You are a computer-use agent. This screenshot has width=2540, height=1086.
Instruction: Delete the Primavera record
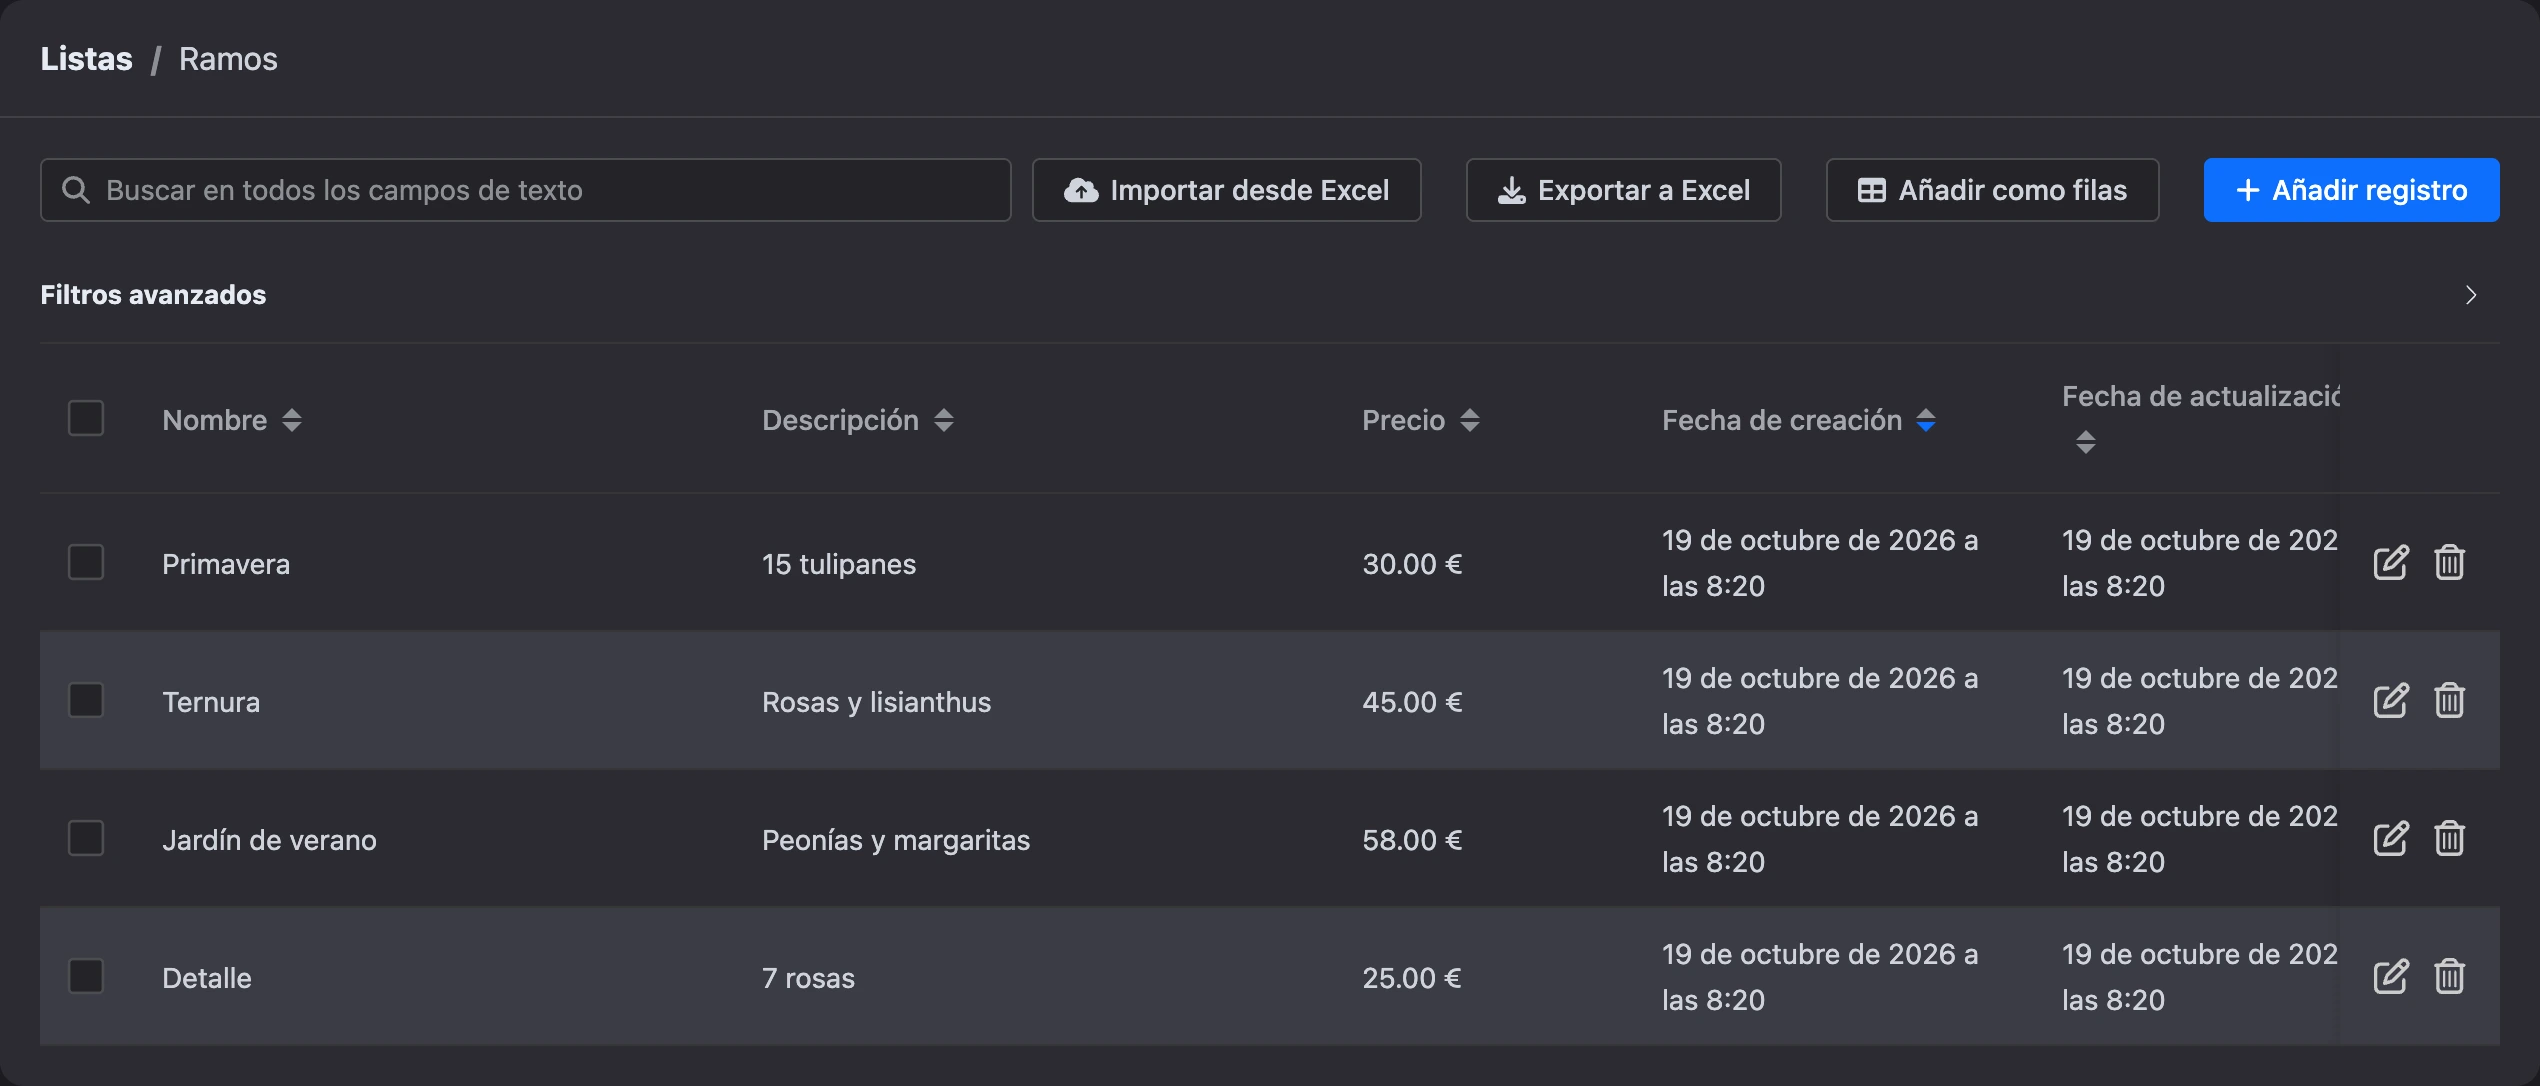pos(2449,563)
